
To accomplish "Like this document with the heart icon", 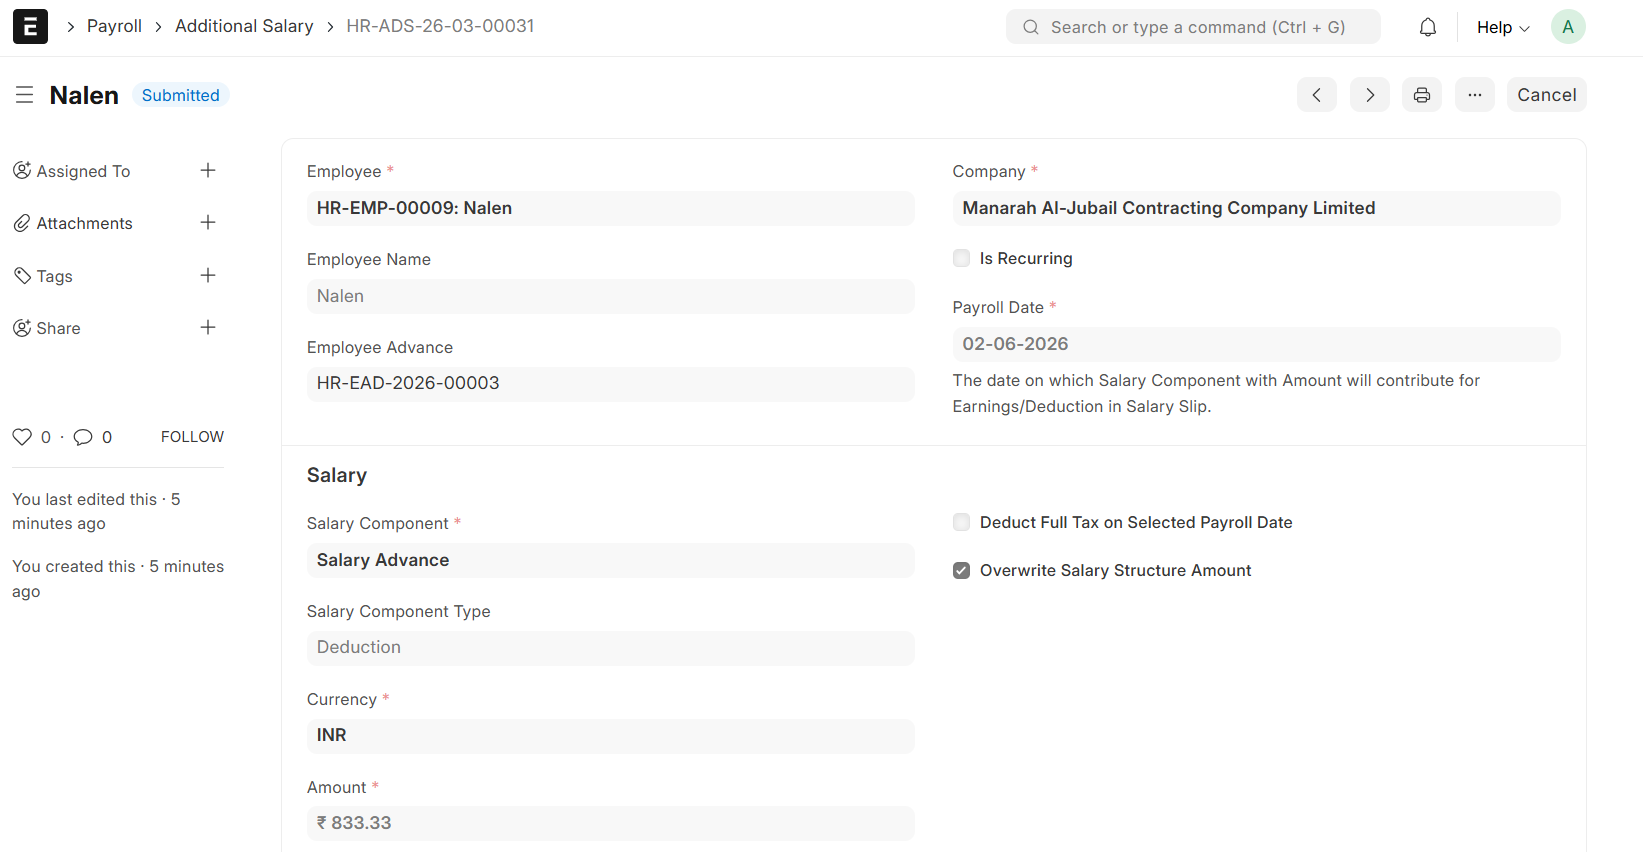I will point(22,437).
